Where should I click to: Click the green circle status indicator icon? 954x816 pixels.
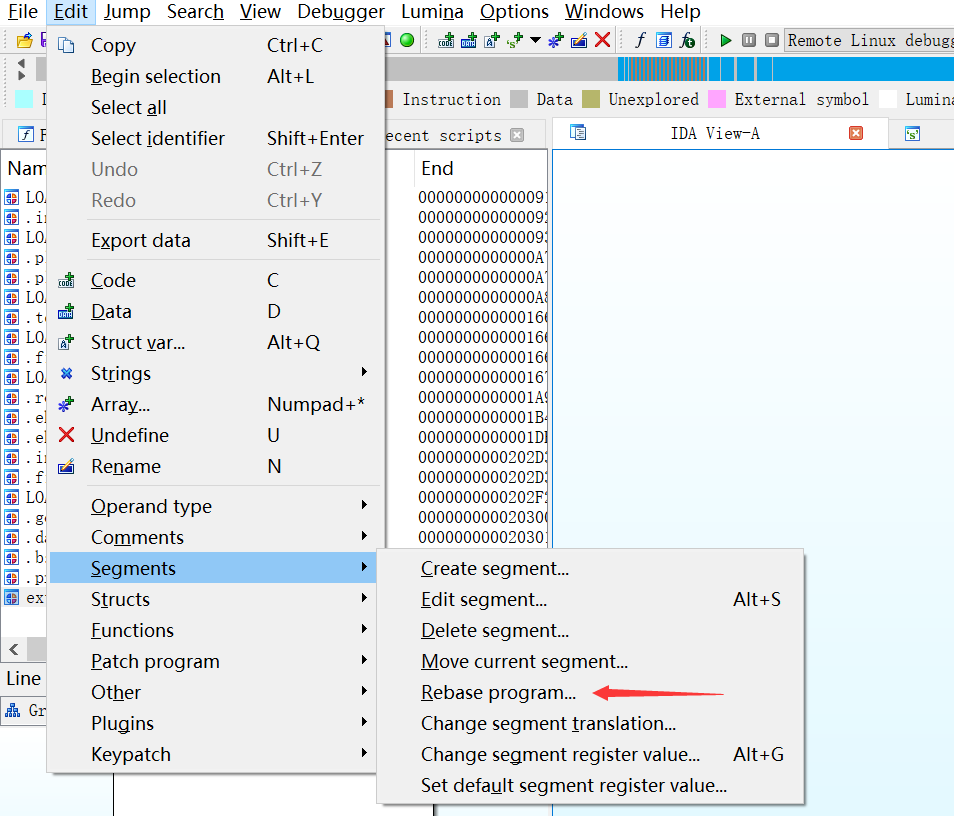tap(407, 41)
